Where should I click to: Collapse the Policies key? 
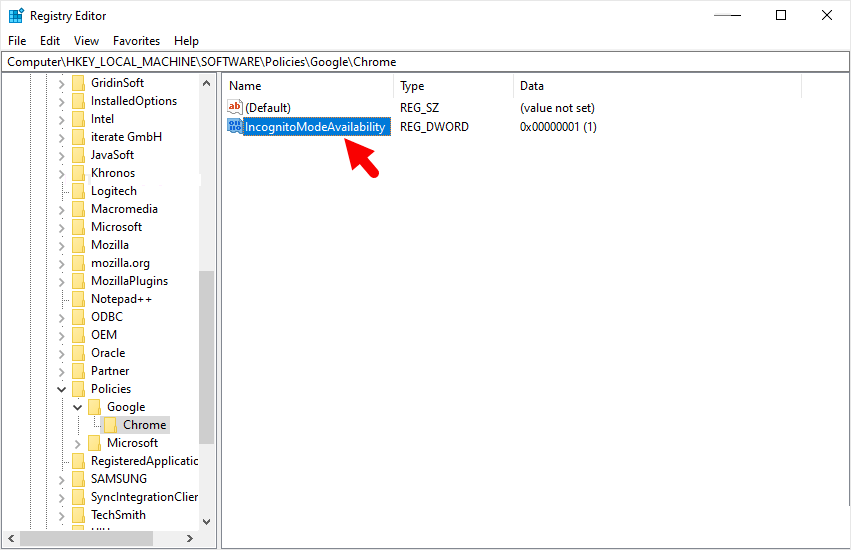[x=61, y=389]
